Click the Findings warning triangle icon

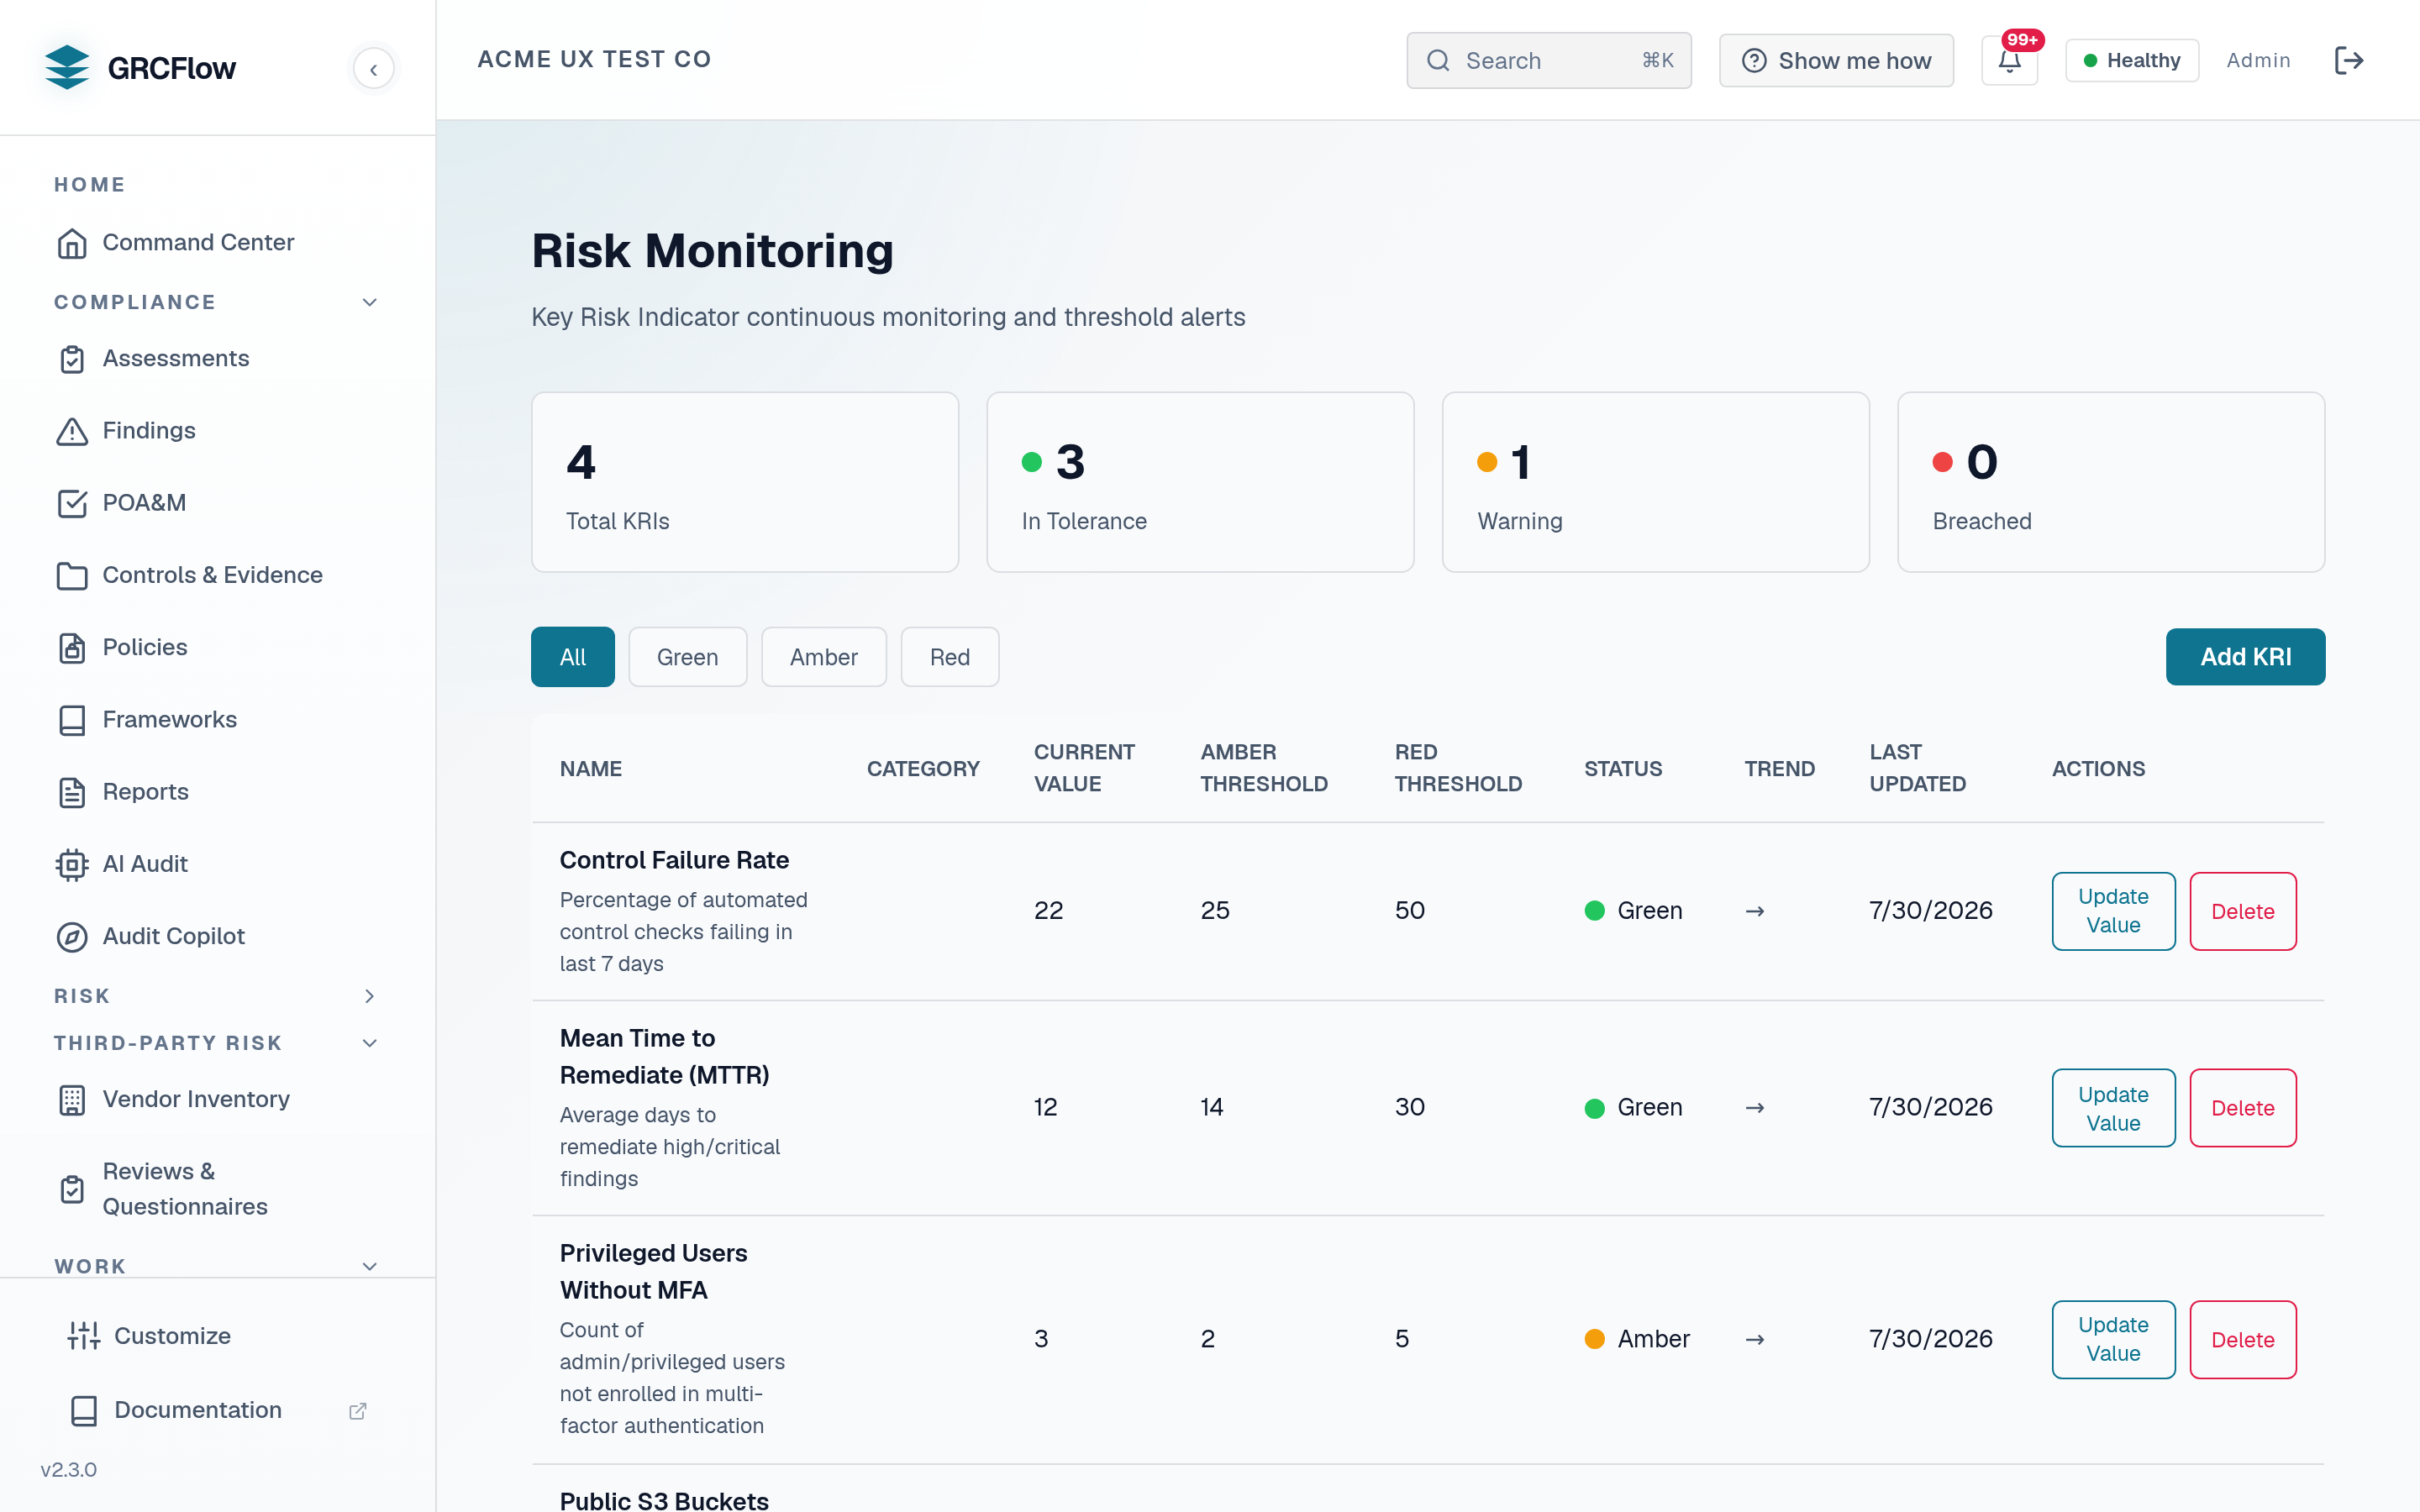click(72, 431)
